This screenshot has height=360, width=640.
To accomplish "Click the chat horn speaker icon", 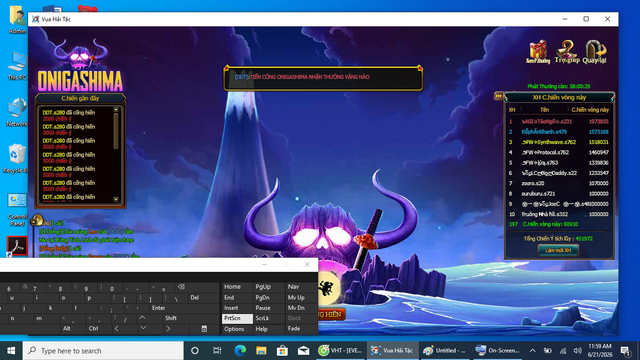I will pos(37,220).
